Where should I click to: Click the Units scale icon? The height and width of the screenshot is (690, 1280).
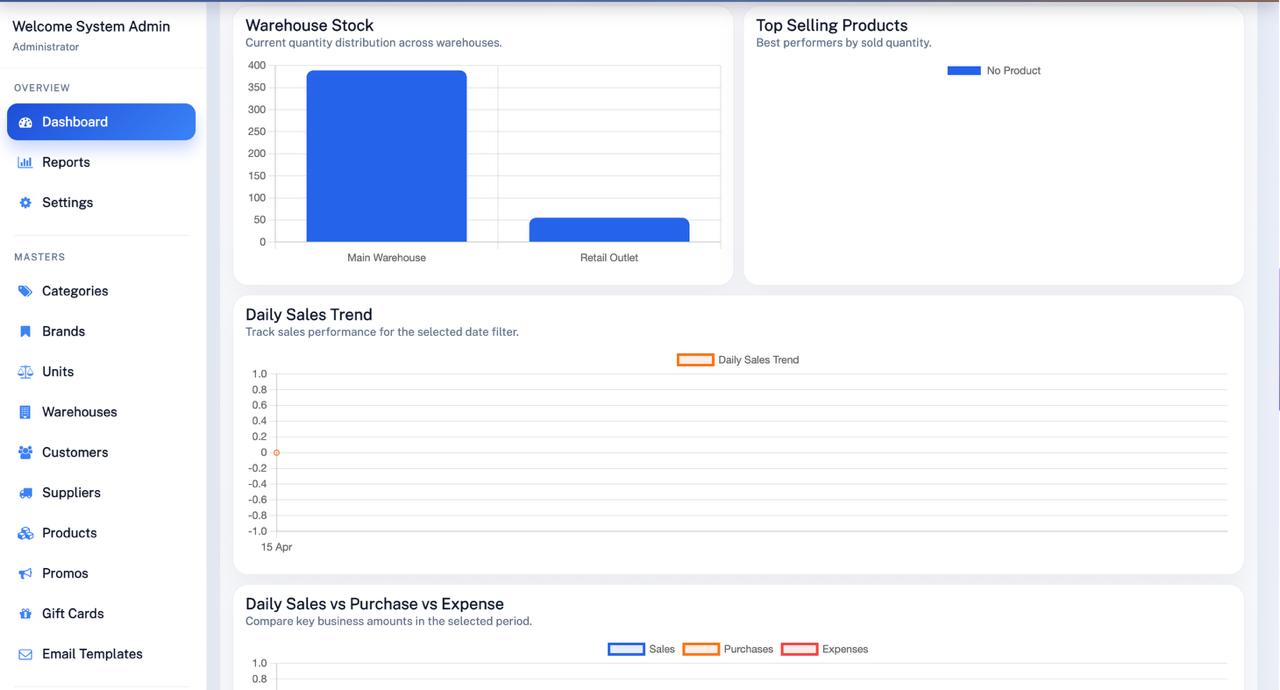tap(24, 371)
